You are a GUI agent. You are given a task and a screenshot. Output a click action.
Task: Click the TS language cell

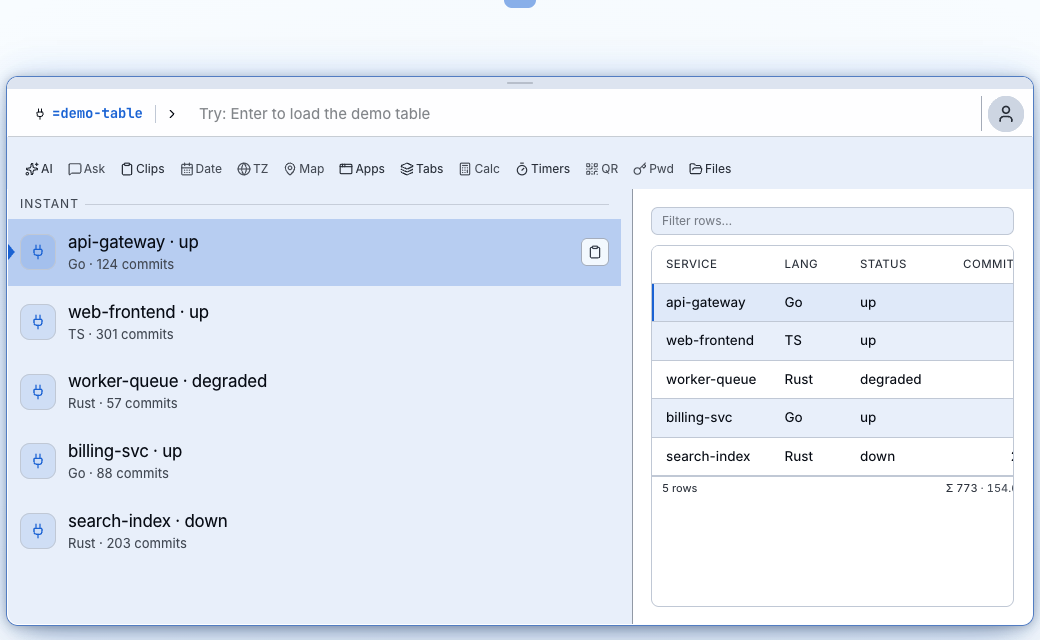coord(793,340)
